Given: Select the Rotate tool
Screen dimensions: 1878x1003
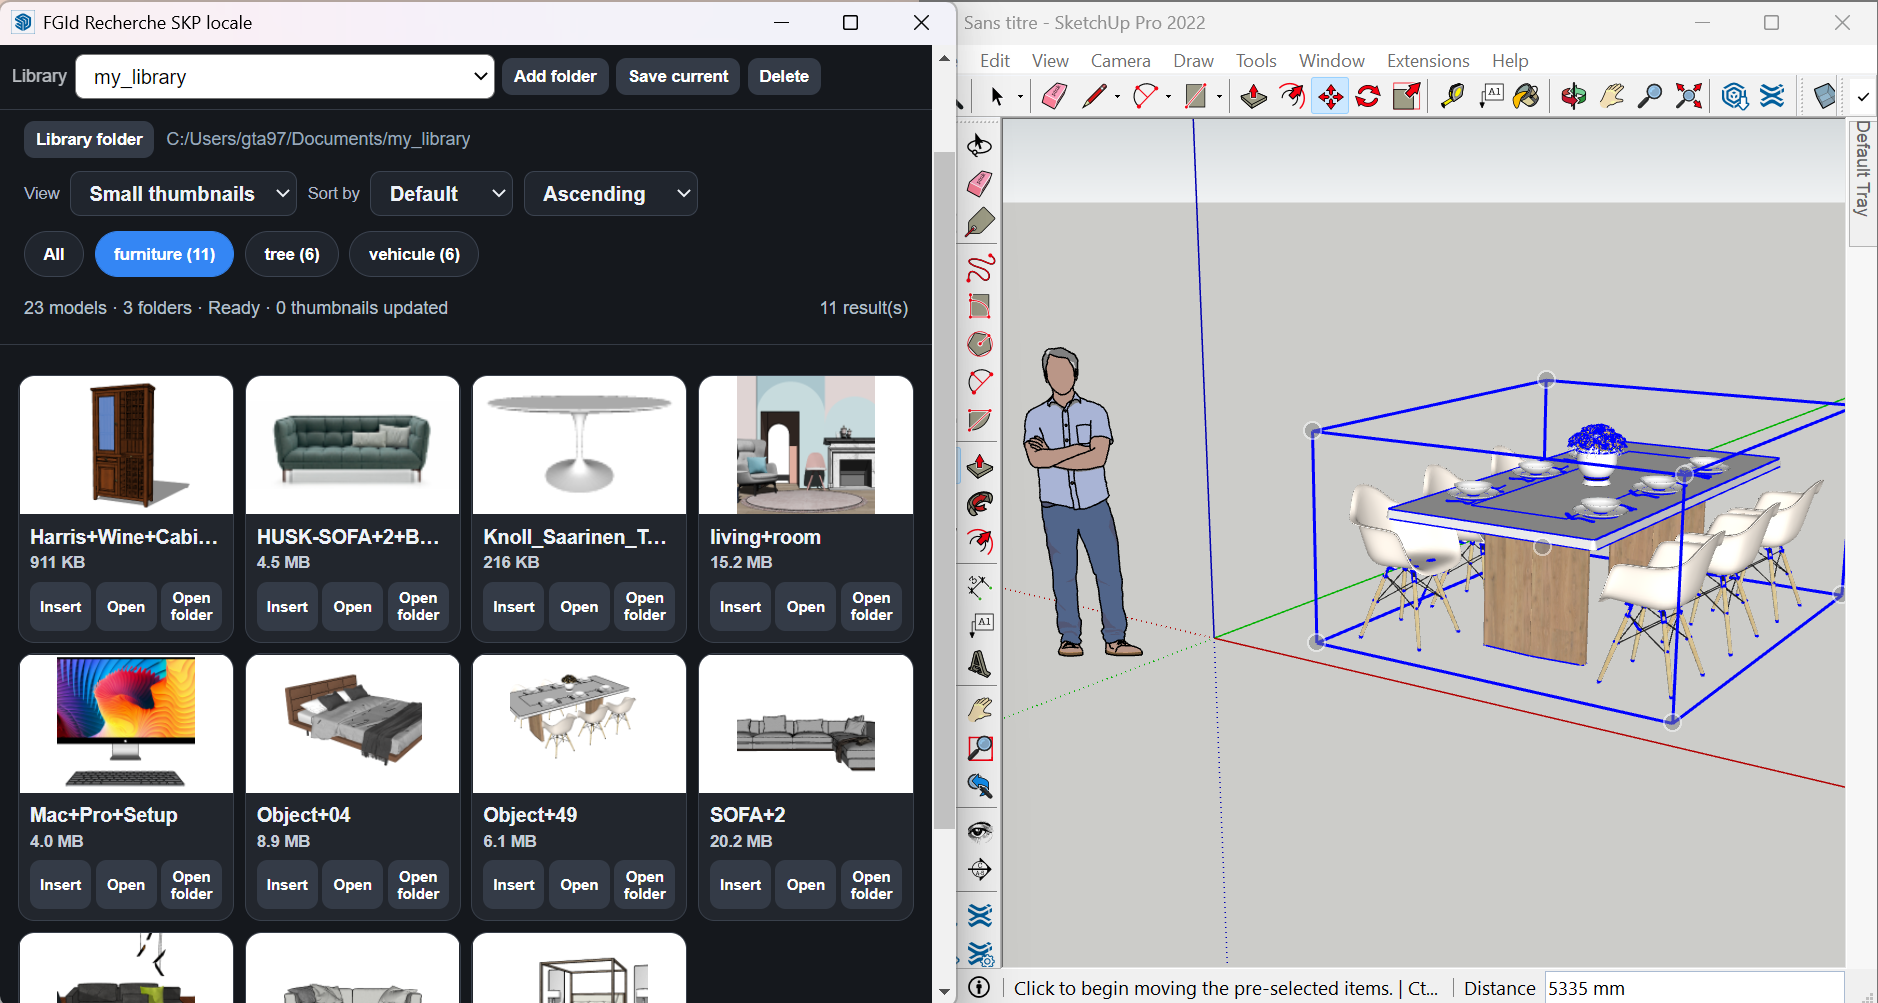Looking at the screenshot, I should click(x=1368, y=96).
